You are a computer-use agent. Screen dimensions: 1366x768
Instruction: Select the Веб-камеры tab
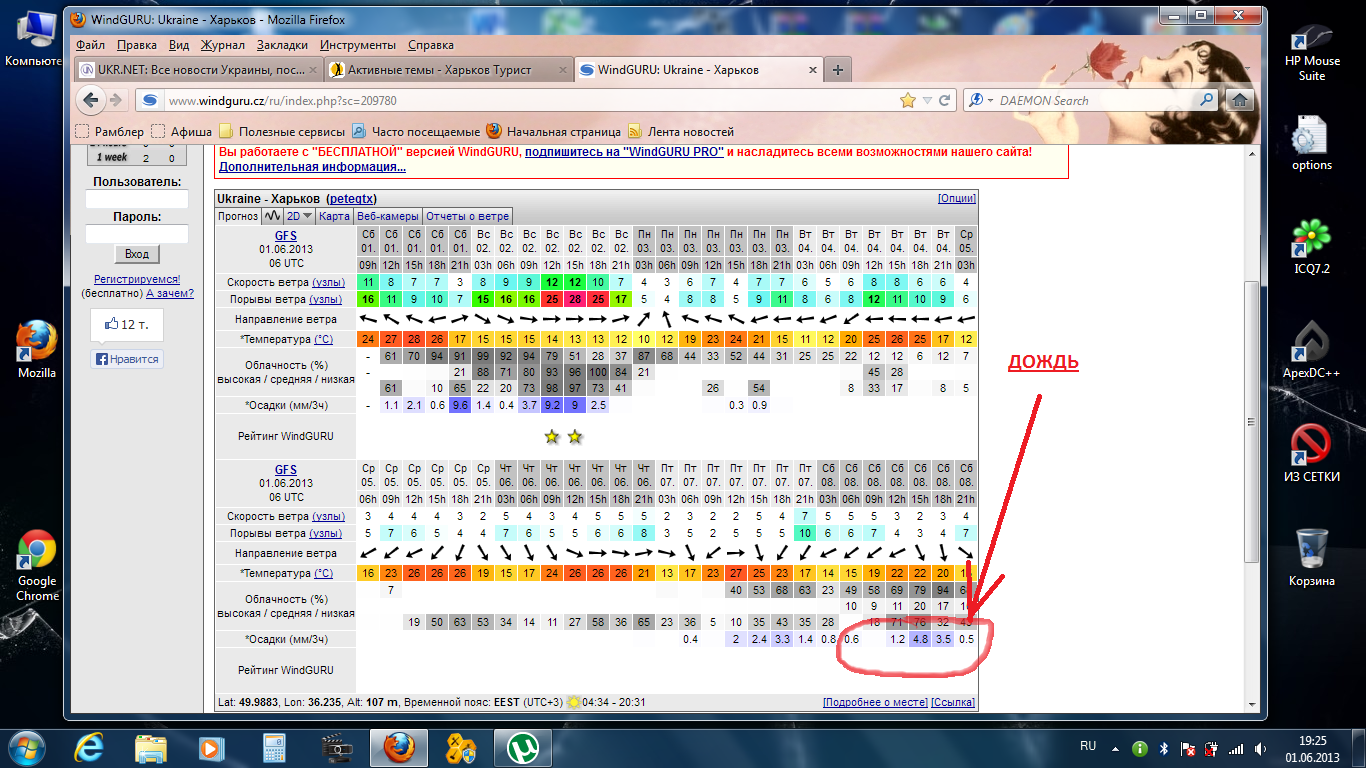[388, 216]
